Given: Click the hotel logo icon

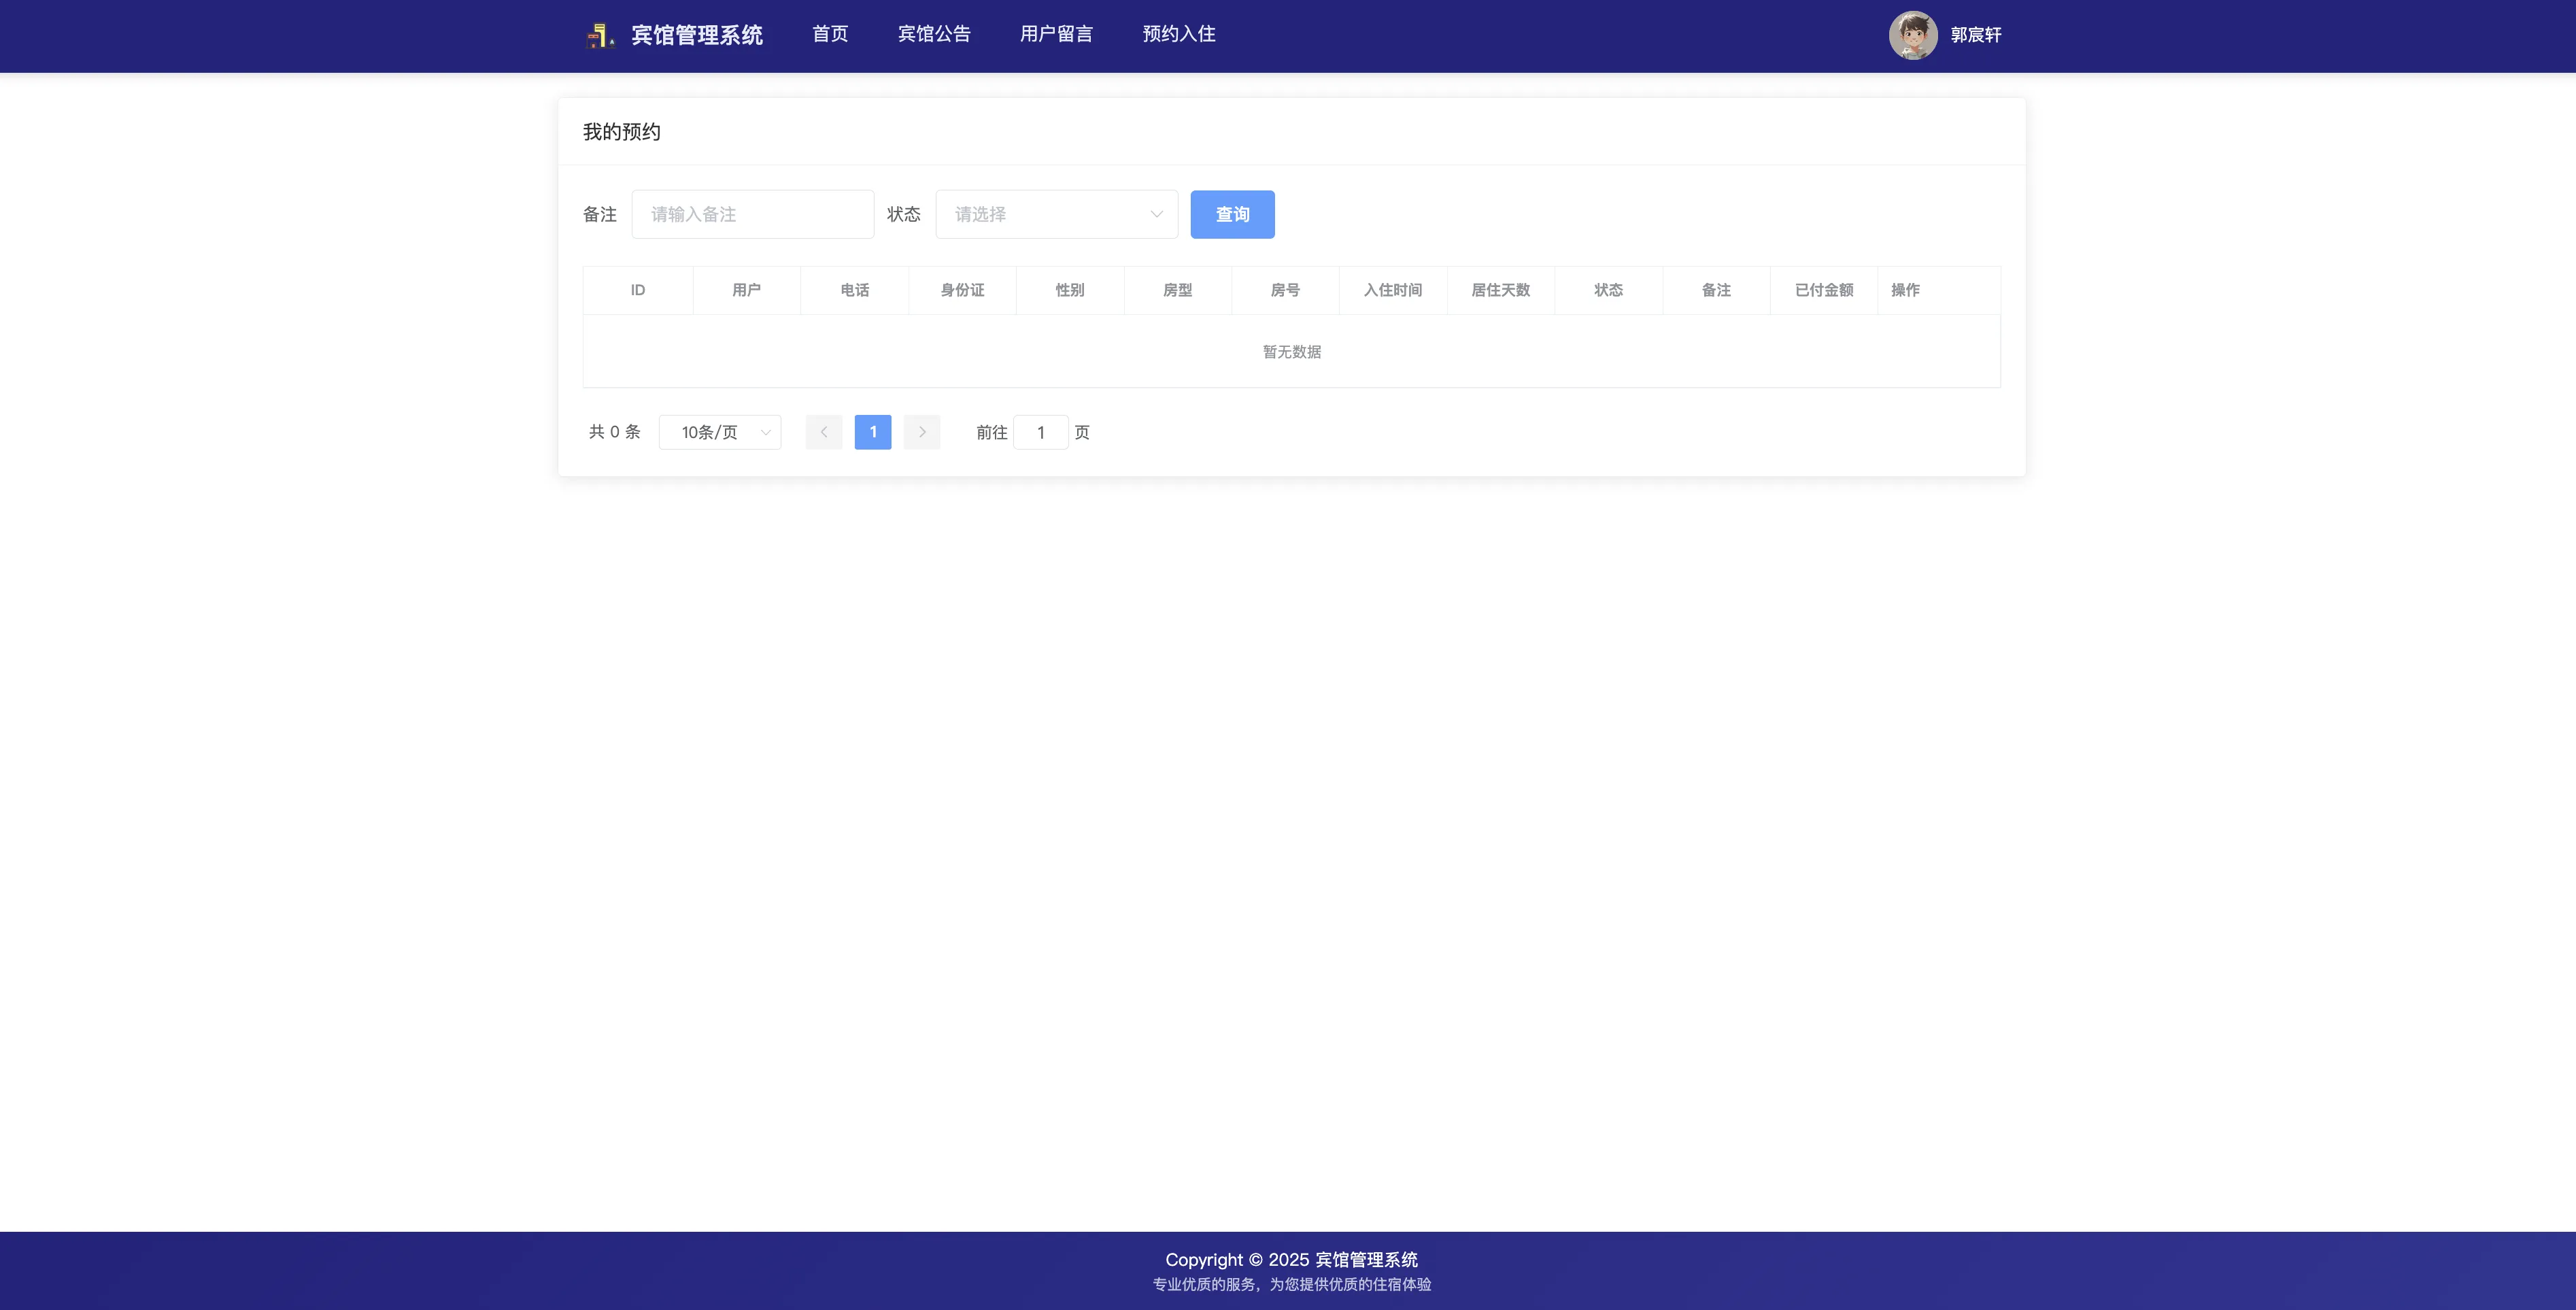Looking at the screenshot, I should (599, 36).
